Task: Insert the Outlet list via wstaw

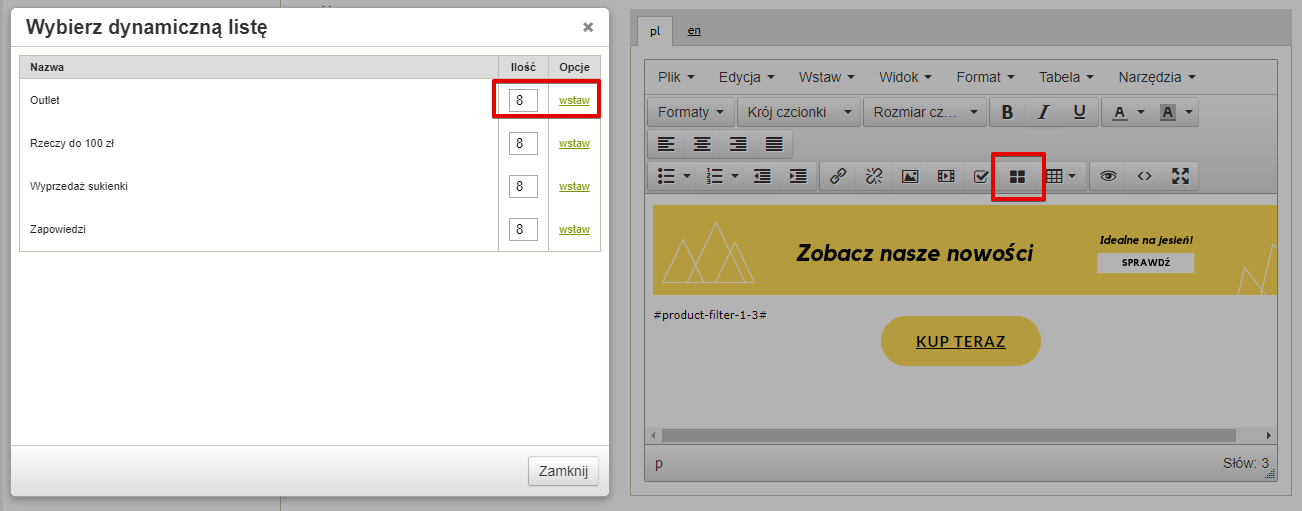Action: tap(574, 100)
